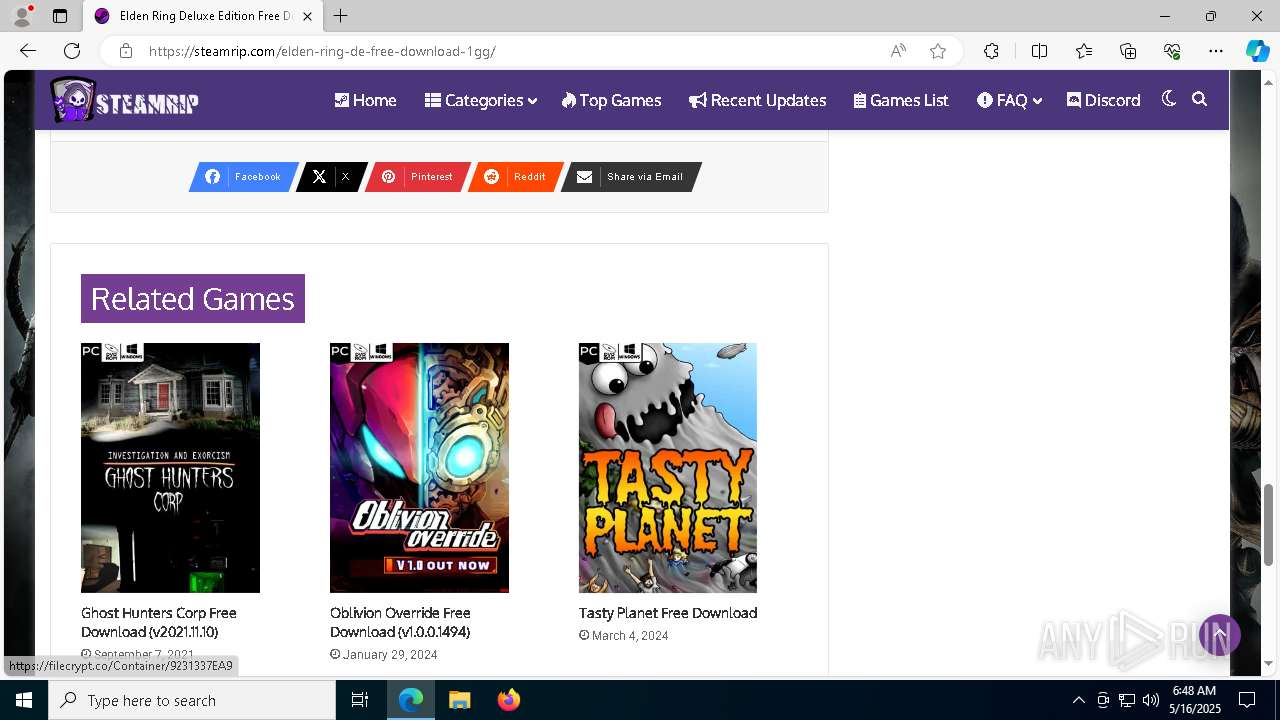This screenshot has width=1280, height=720.
Task: Toggle dark mode moon icon
Action: tap(1169, 99)
